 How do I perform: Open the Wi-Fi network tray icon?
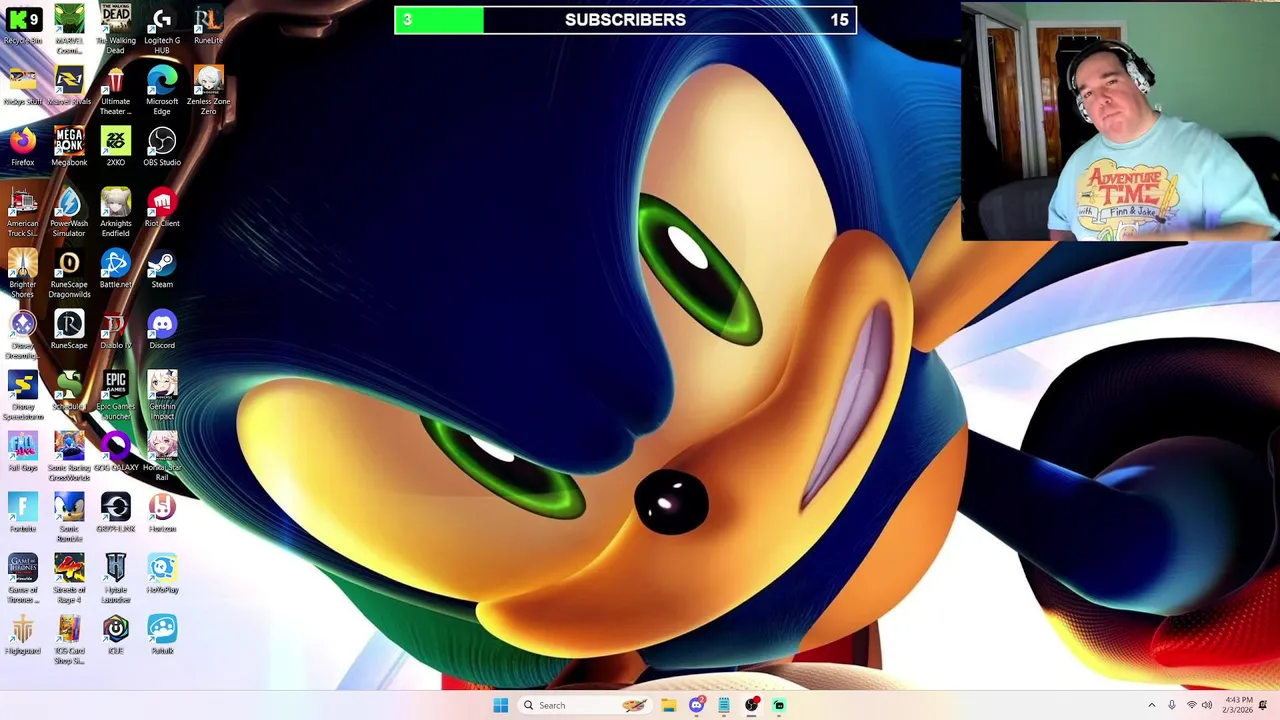point(1191,705)
